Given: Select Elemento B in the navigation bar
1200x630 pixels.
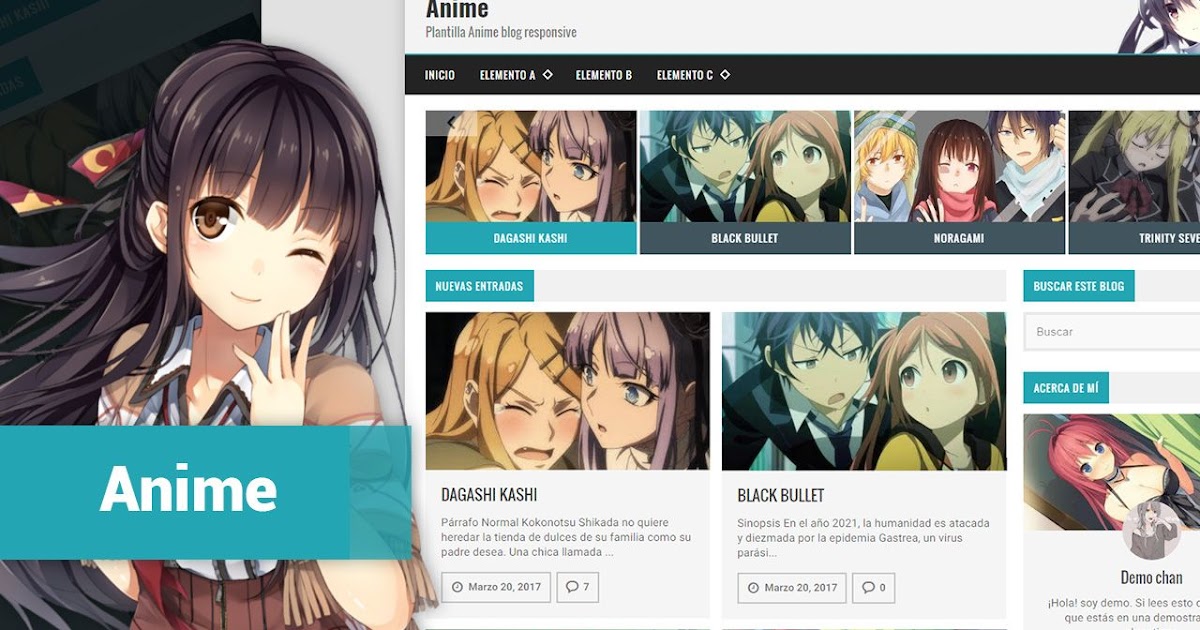Looking at the screenshot, I should click(x=604, y=74).
